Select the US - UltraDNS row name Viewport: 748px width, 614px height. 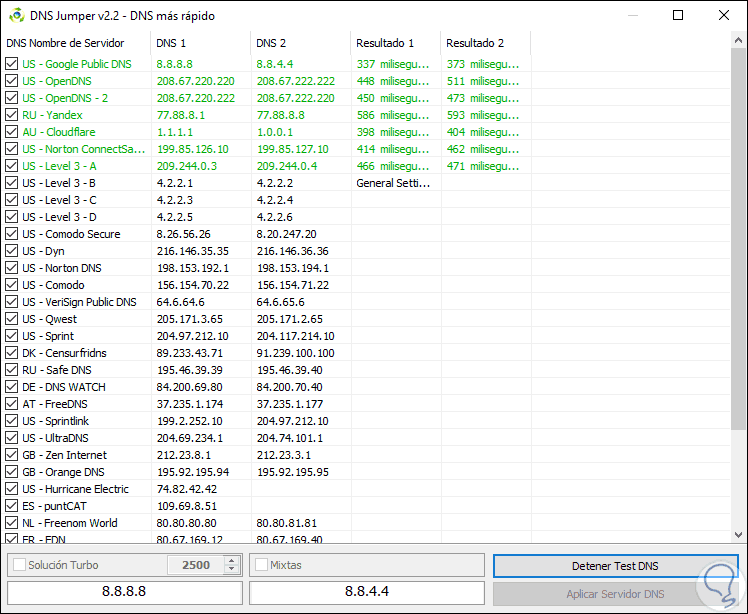click(x=55, y=438)
